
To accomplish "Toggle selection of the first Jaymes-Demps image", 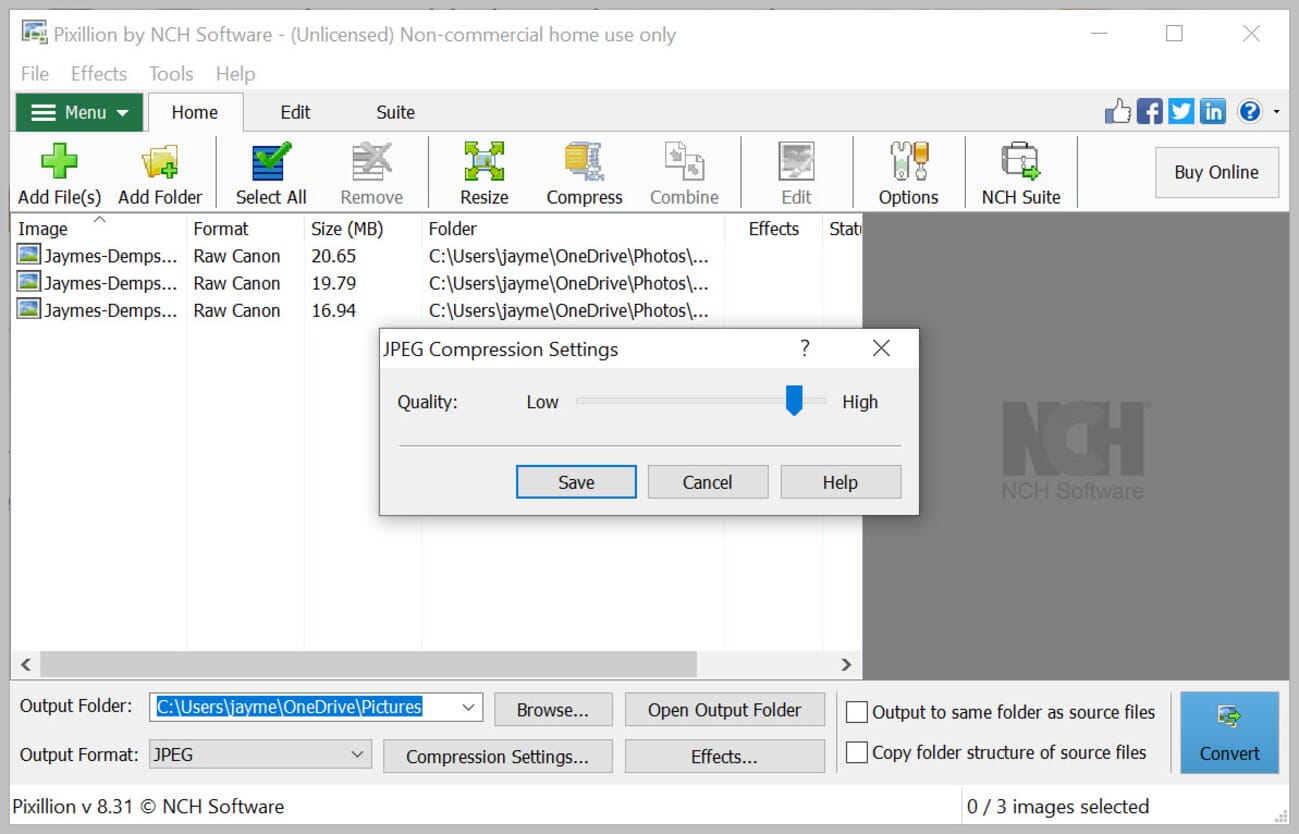I will point(95,255).
